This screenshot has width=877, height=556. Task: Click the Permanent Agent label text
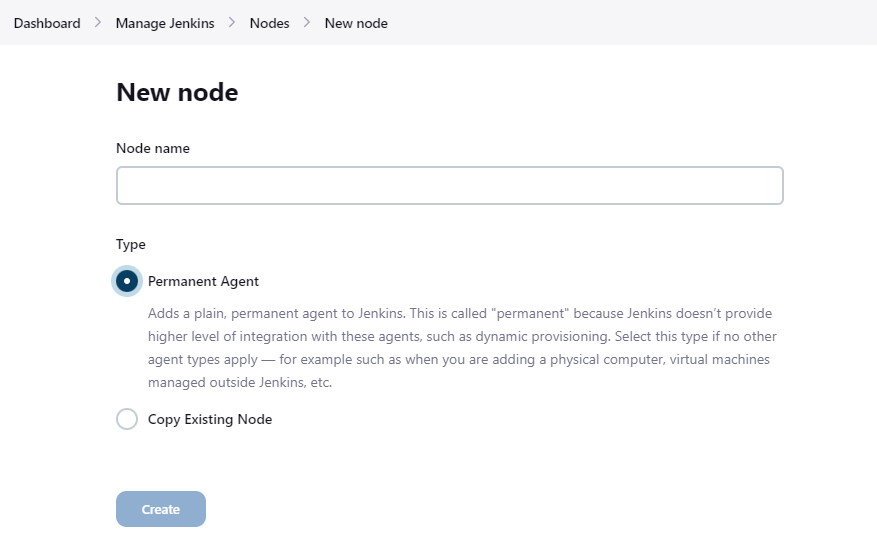point(203,281)
